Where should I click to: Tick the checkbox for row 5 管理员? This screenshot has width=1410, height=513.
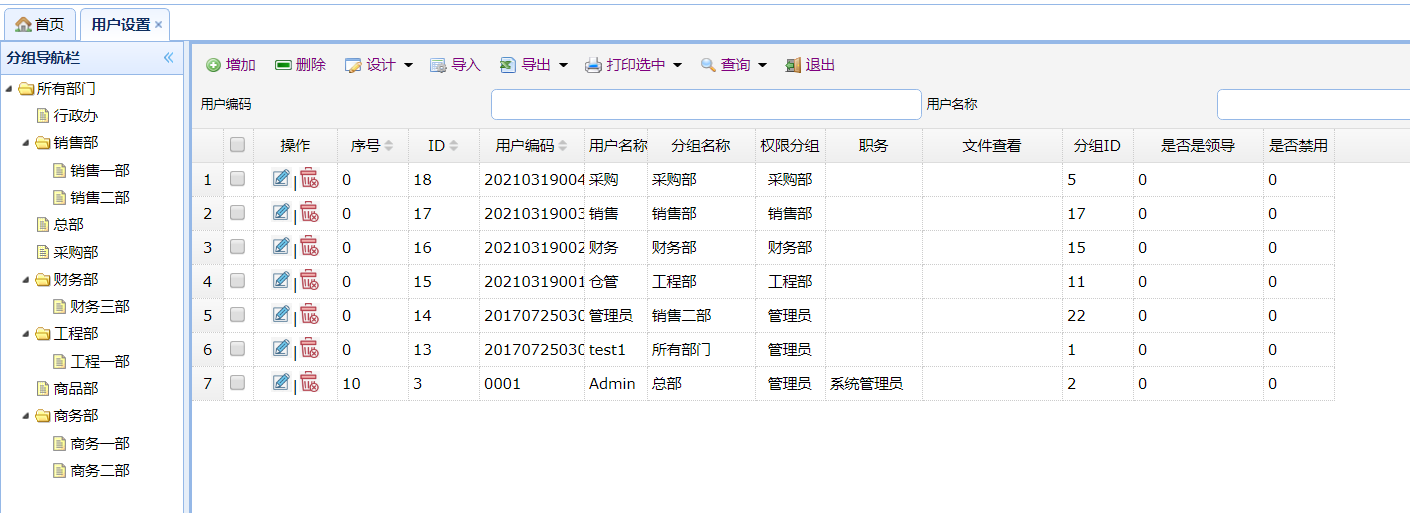click(x=237, y=315)
